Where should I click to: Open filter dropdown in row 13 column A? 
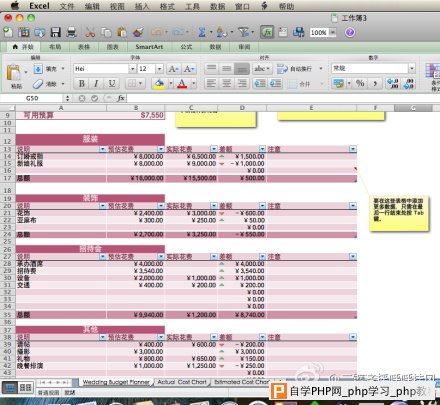coord(103,149)
